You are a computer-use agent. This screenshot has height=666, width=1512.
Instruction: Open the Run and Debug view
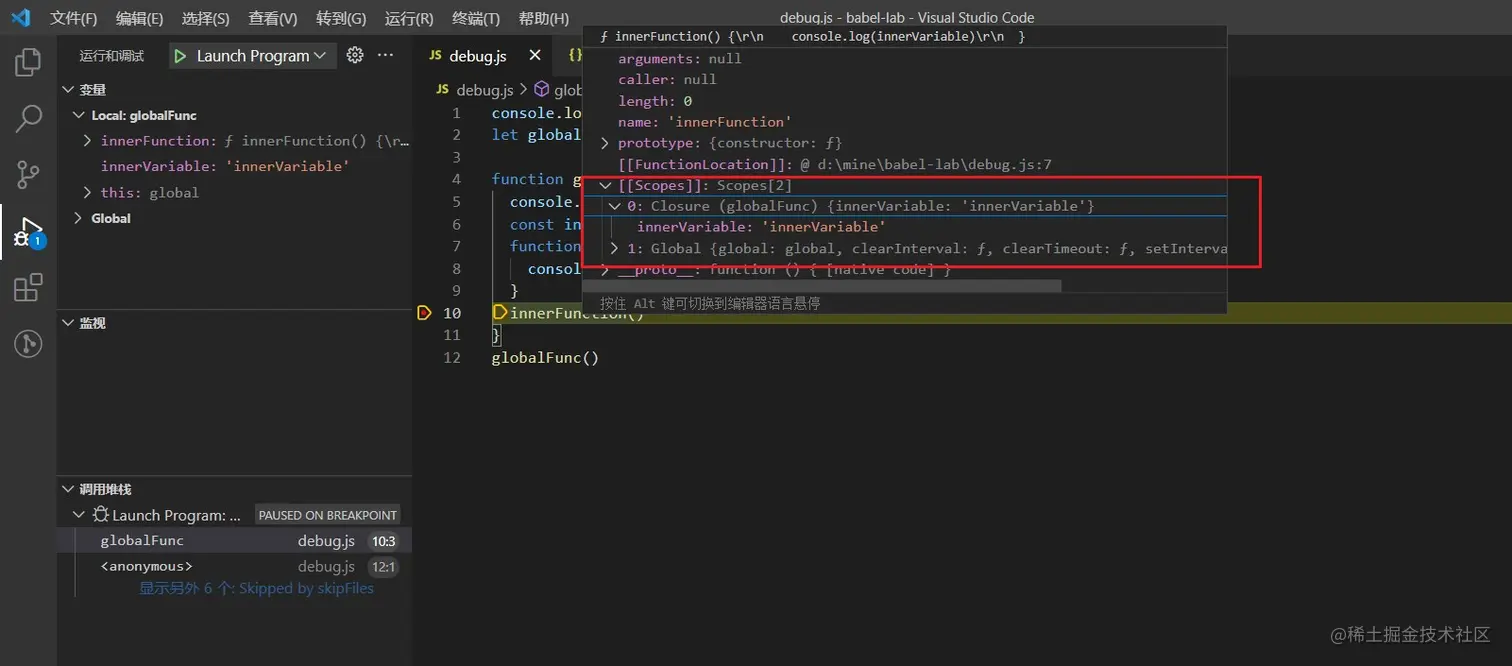[x=28, y=232]
